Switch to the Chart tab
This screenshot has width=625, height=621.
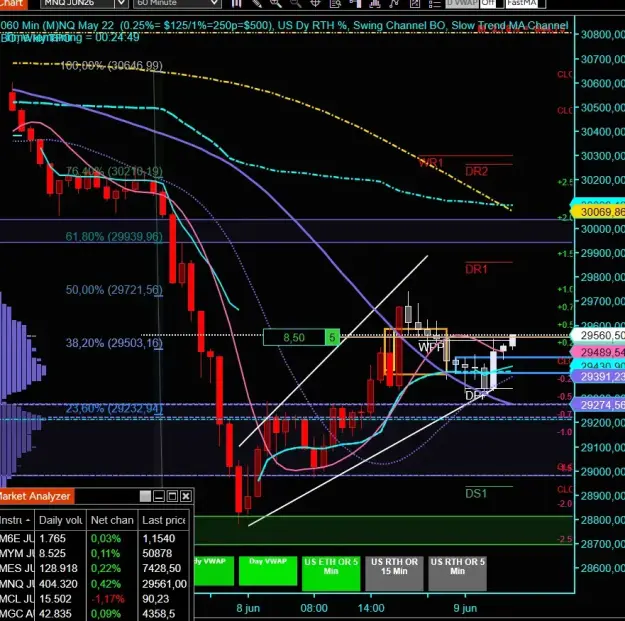(x=14, y=4)
